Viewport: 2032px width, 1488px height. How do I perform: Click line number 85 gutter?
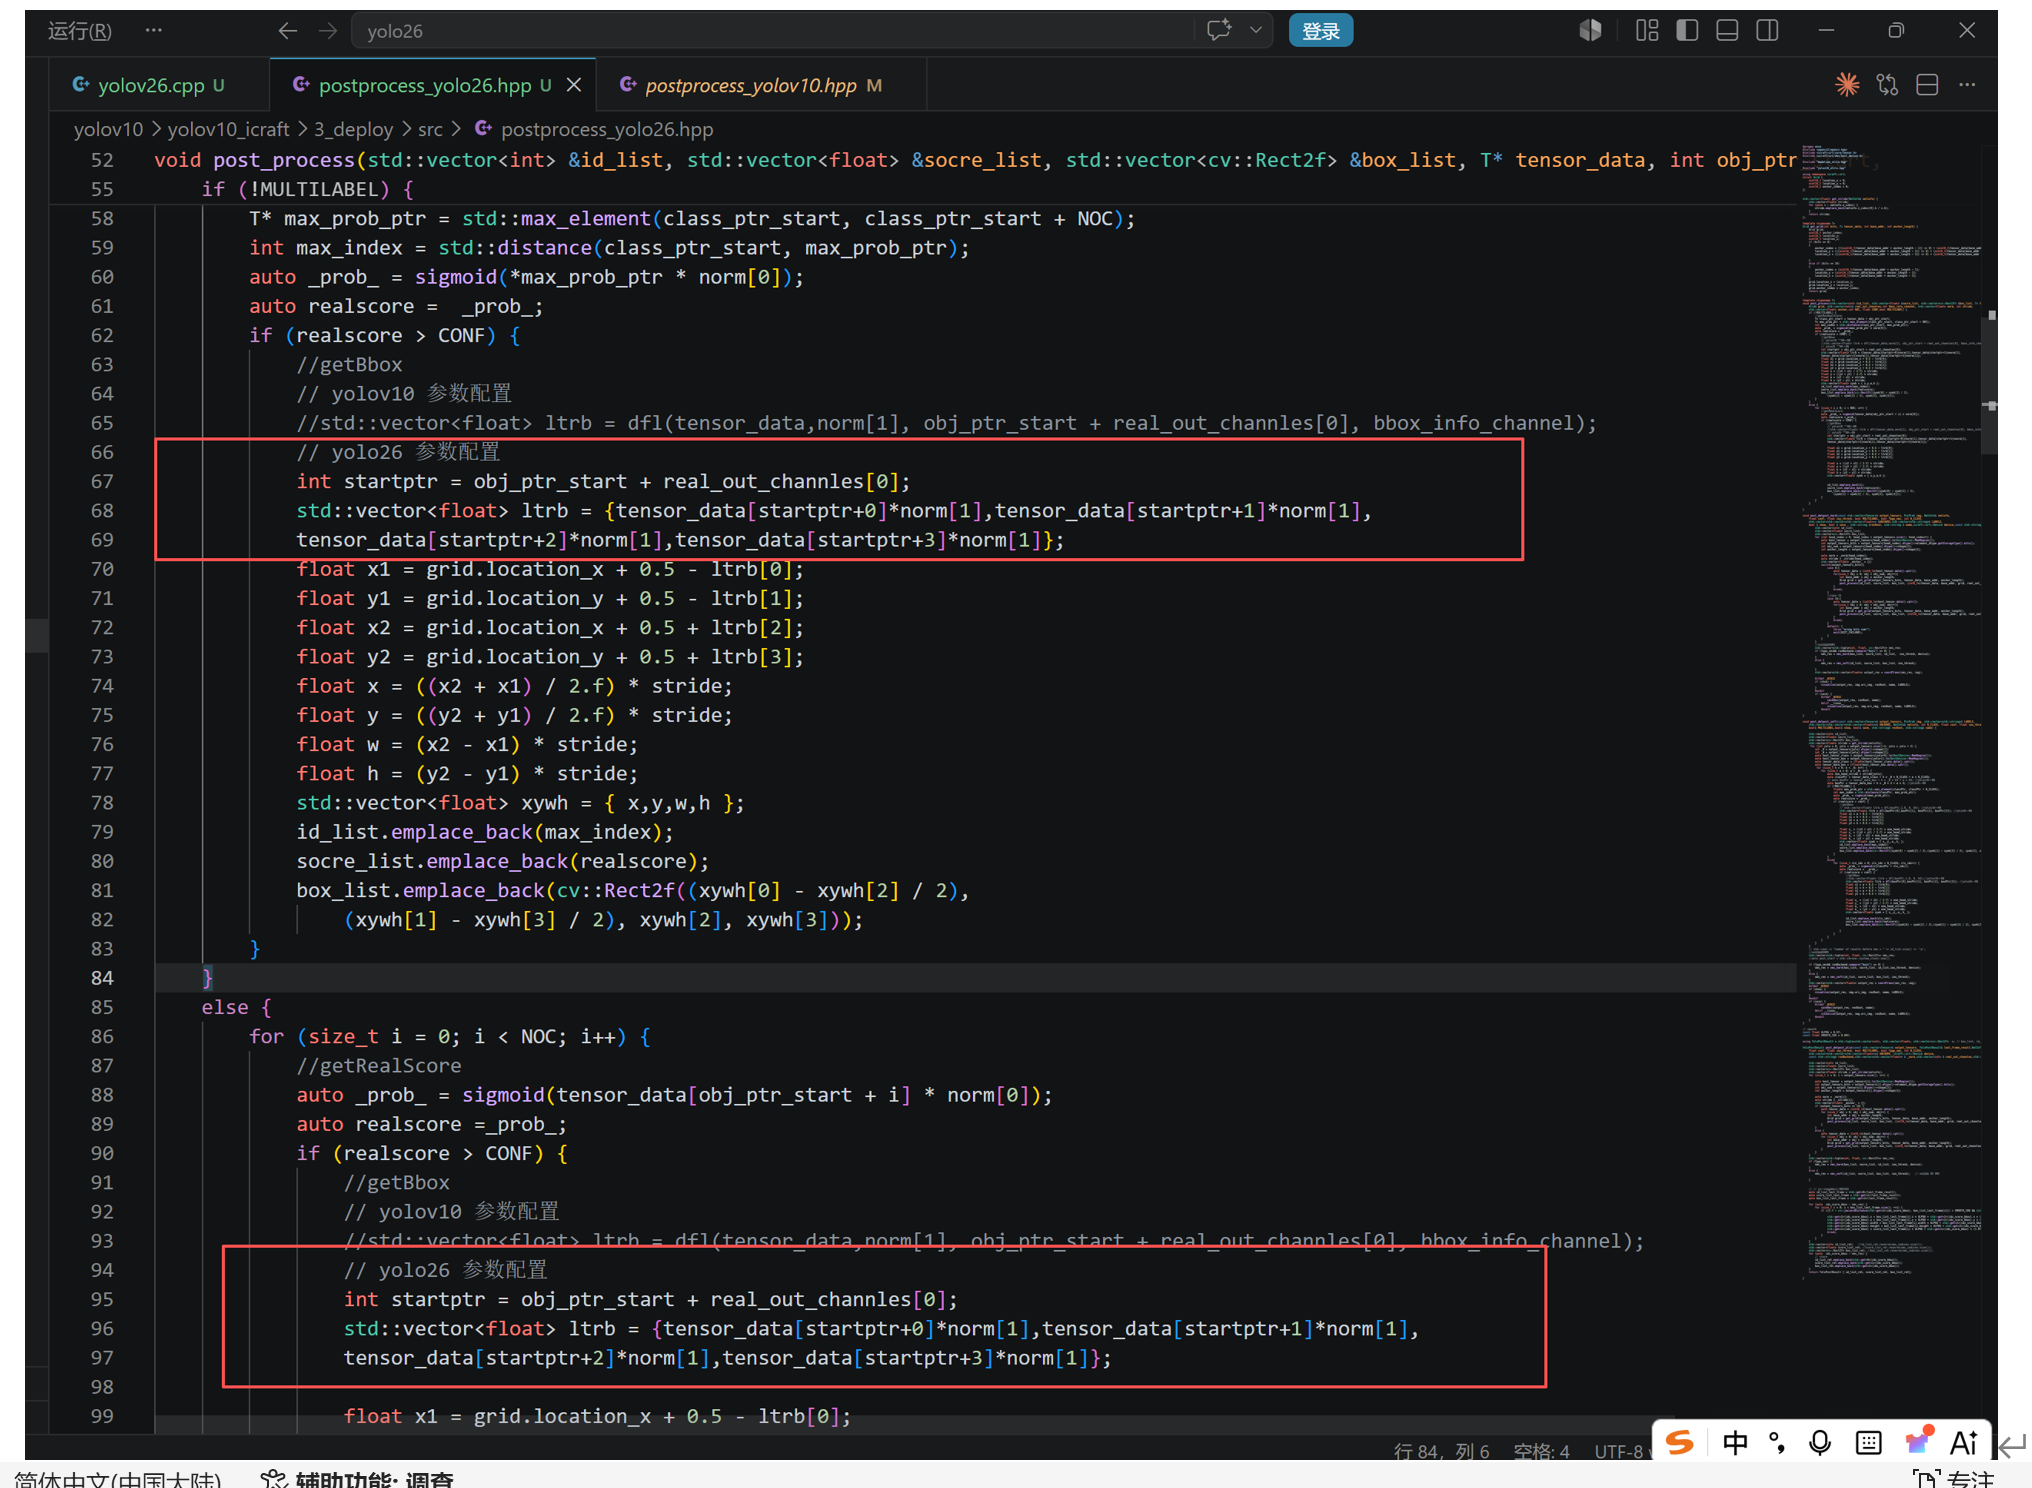pos(102,1007)
